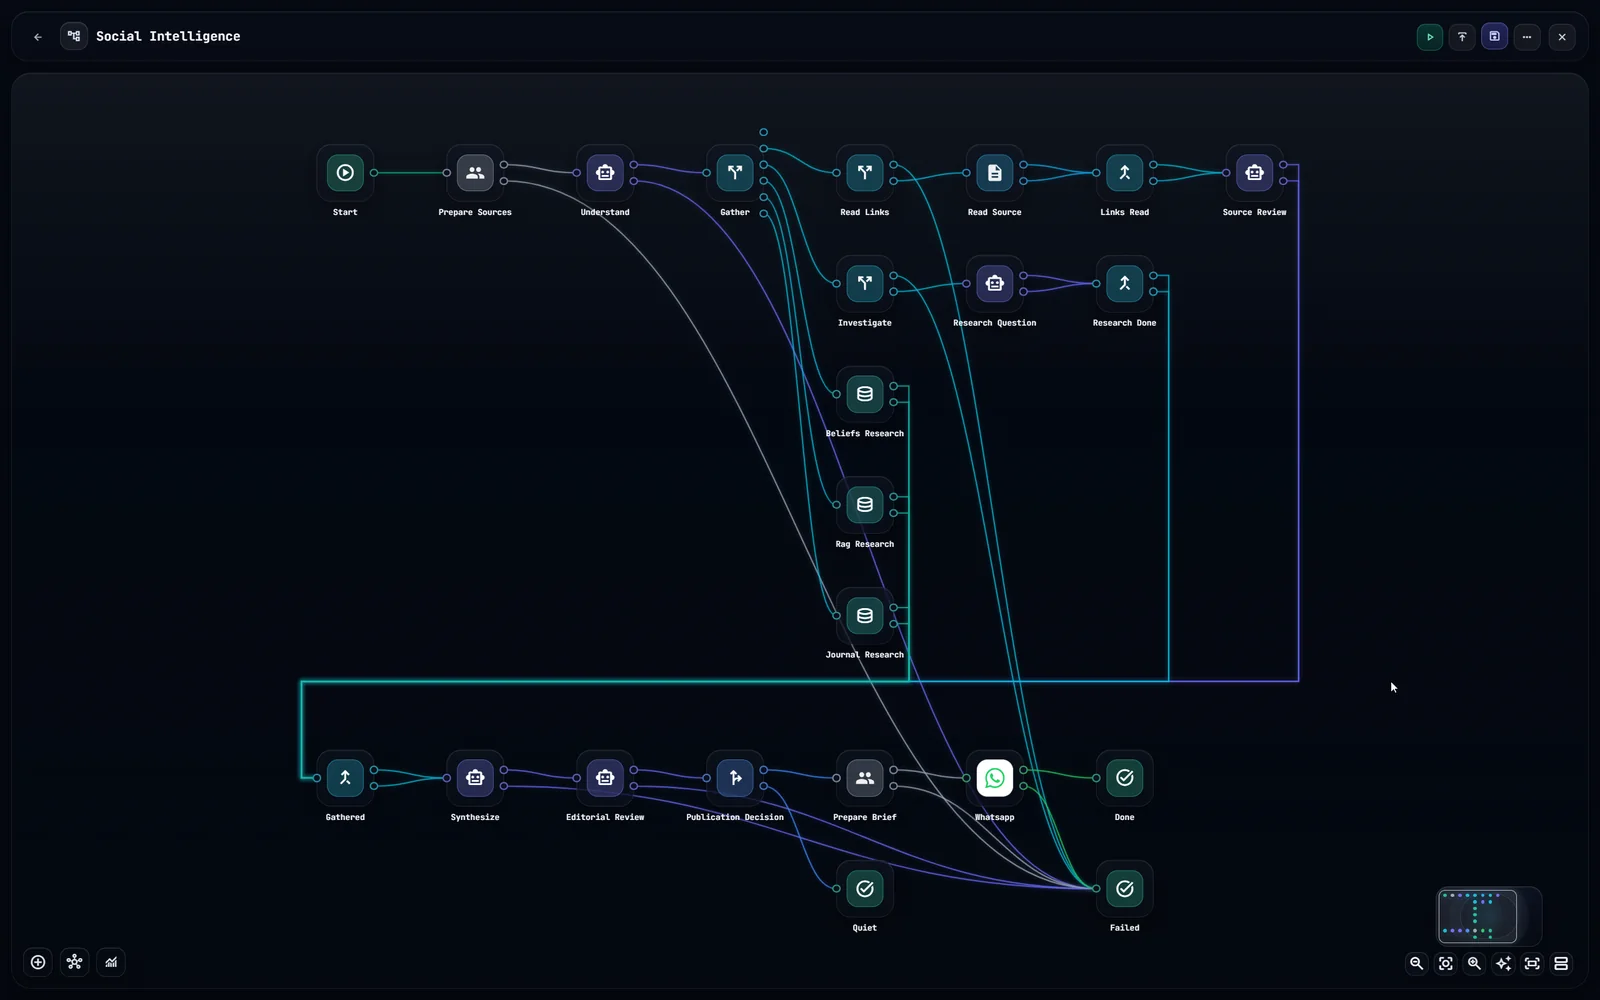Click the workflow icon beside title
1600x1000 pixels.
point(74,37)
